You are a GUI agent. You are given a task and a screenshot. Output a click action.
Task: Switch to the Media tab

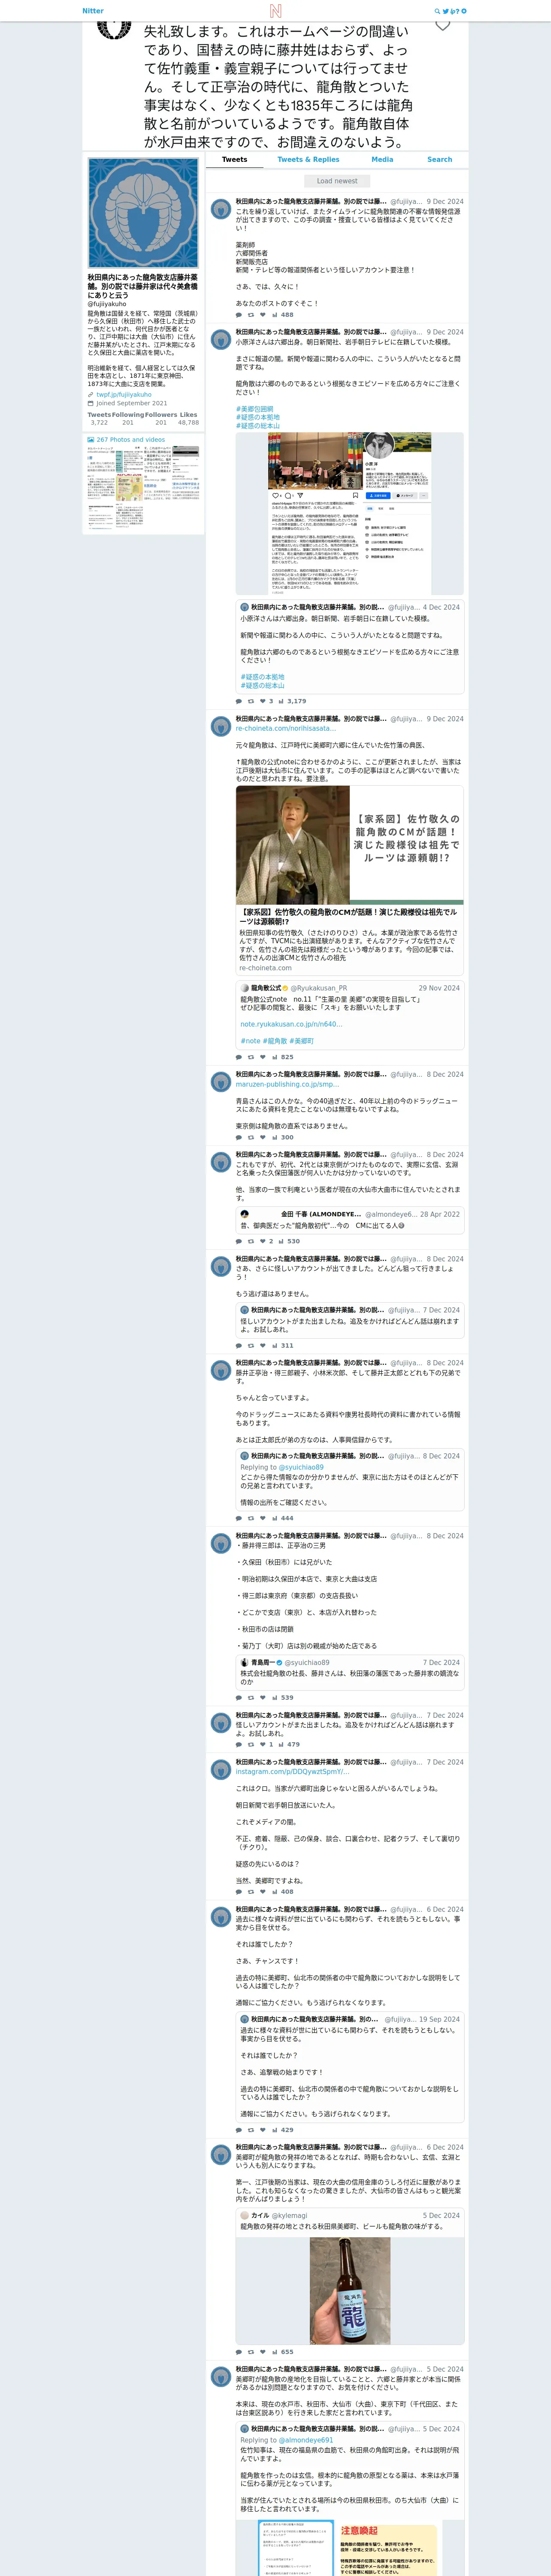click(382, 160)
